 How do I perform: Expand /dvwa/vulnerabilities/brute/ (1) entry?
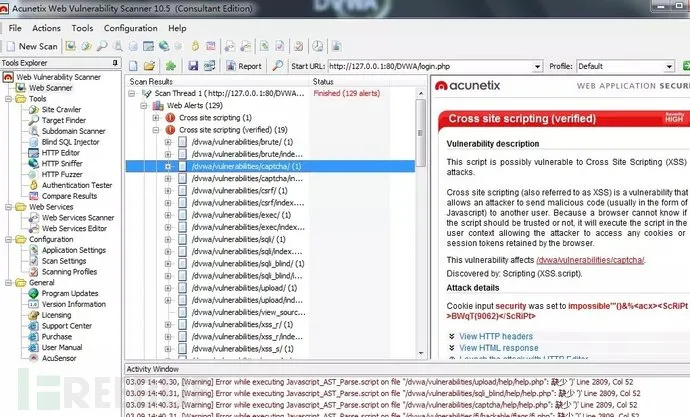click(x=168, y=142)
